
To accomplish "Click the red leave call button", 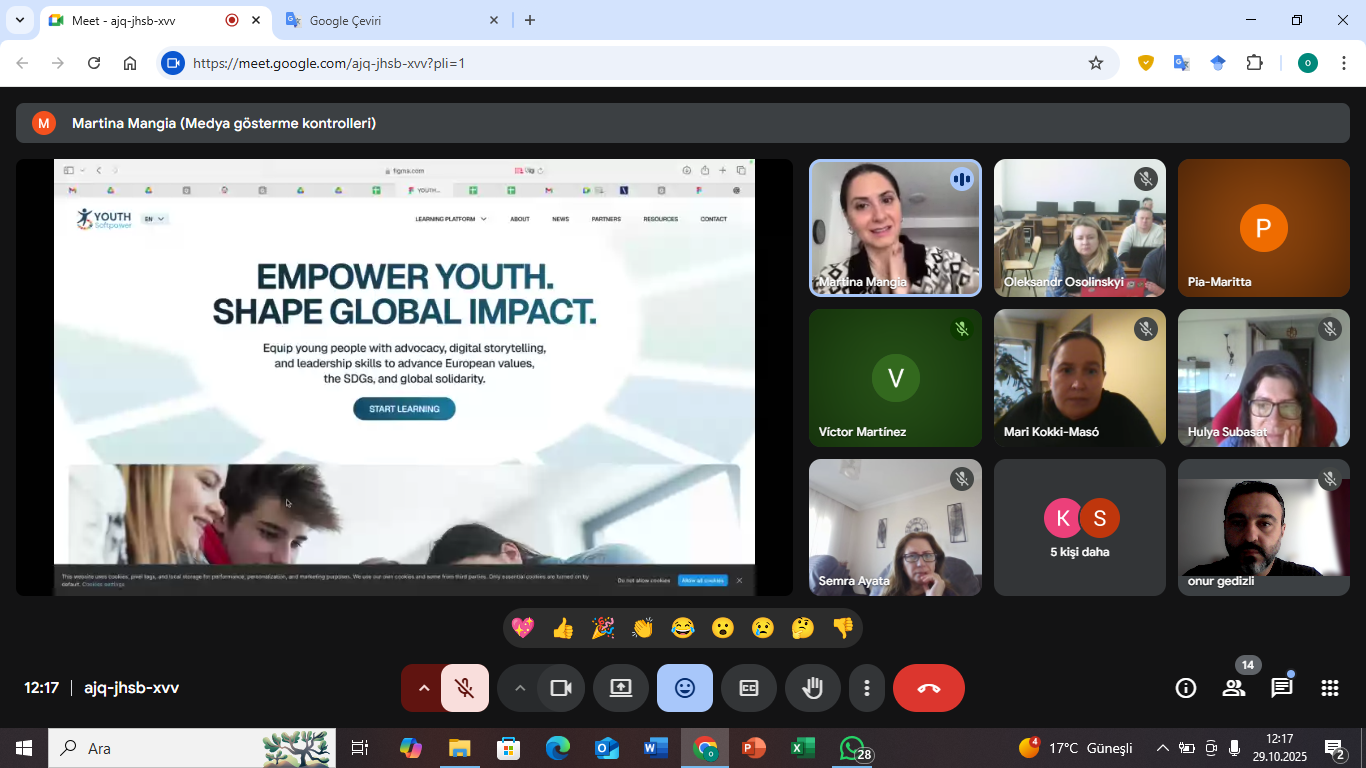I will click(x=928, y=688).
